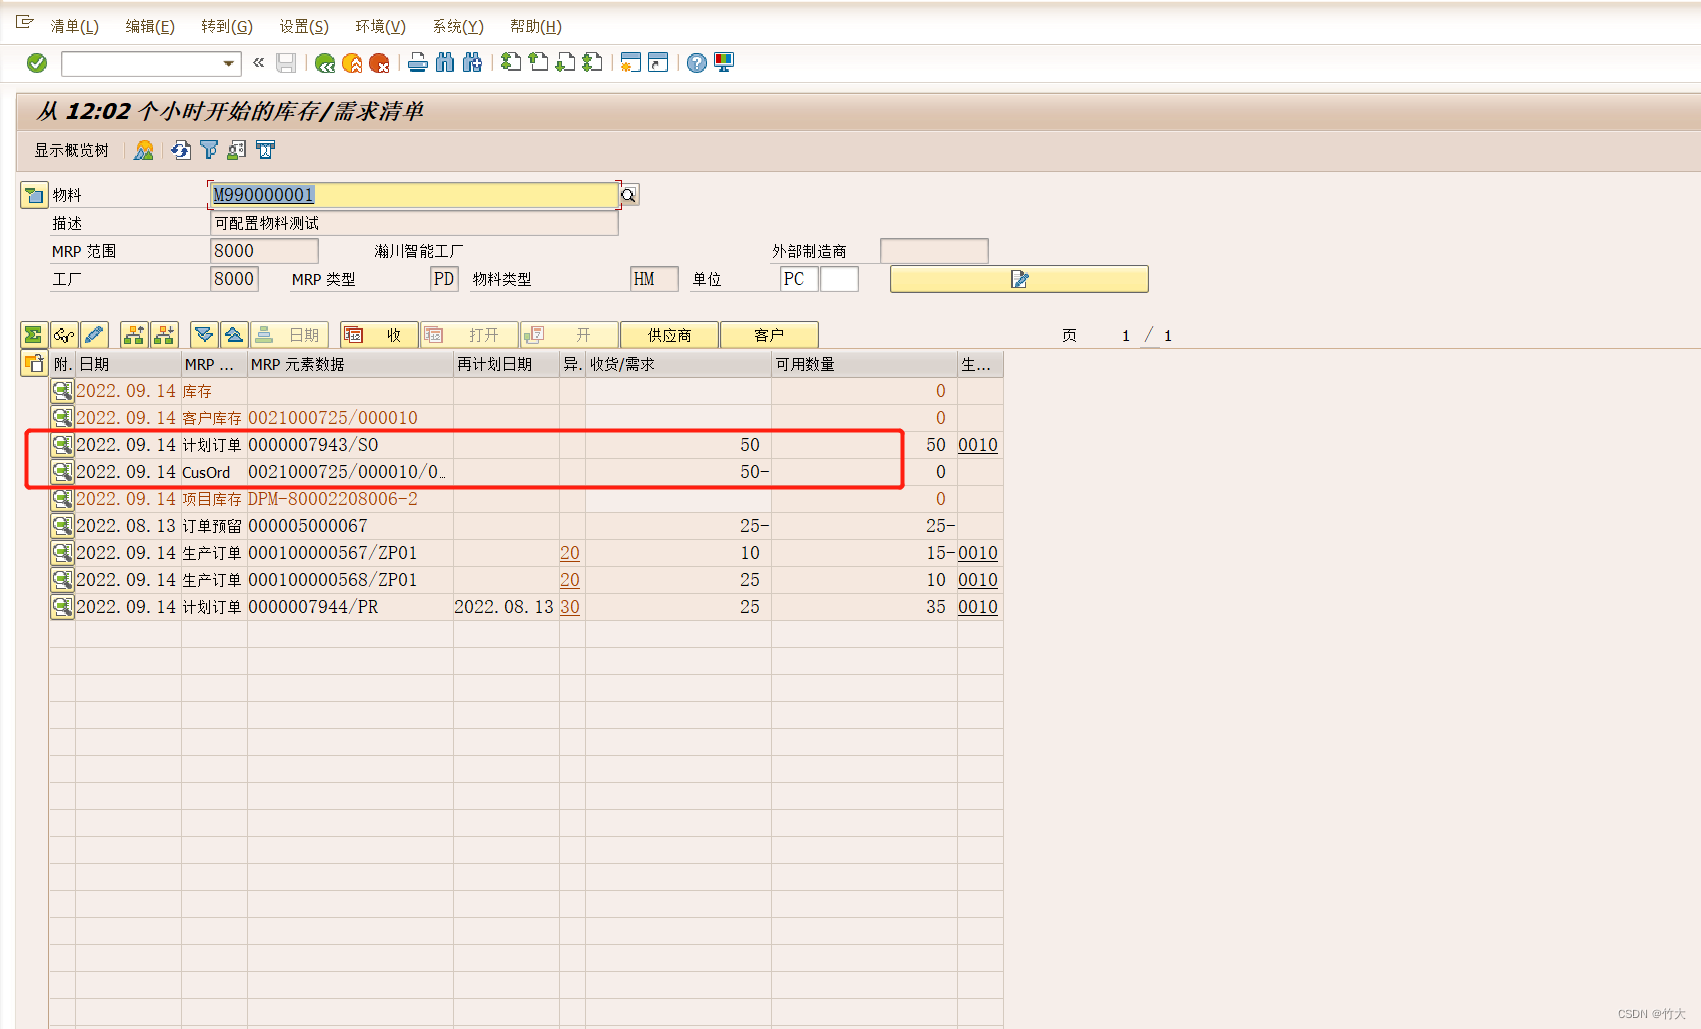This screenshot has height=1029, width=1701.
Task: Expand the command field dropdown arrow
Action: [x=230, y=63]
